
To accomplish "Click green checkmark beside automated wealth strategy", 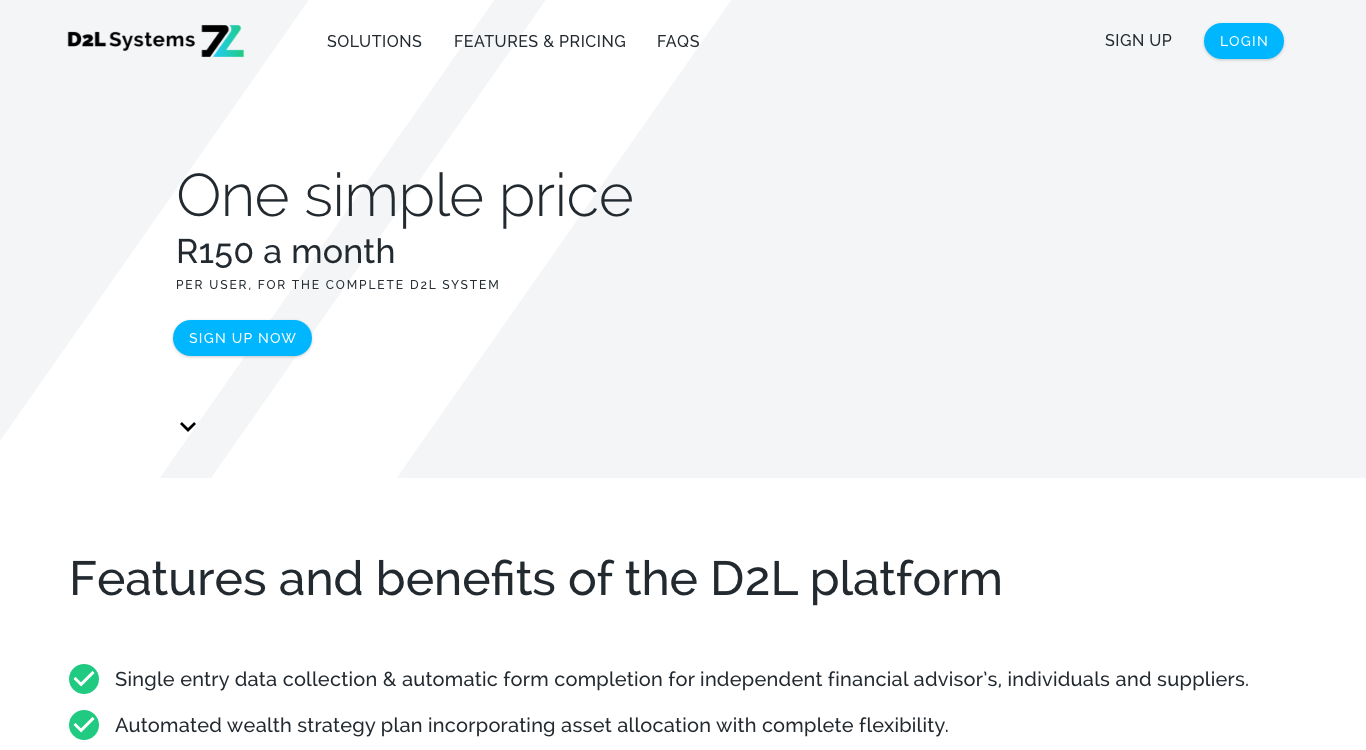I will click(84, 725).
